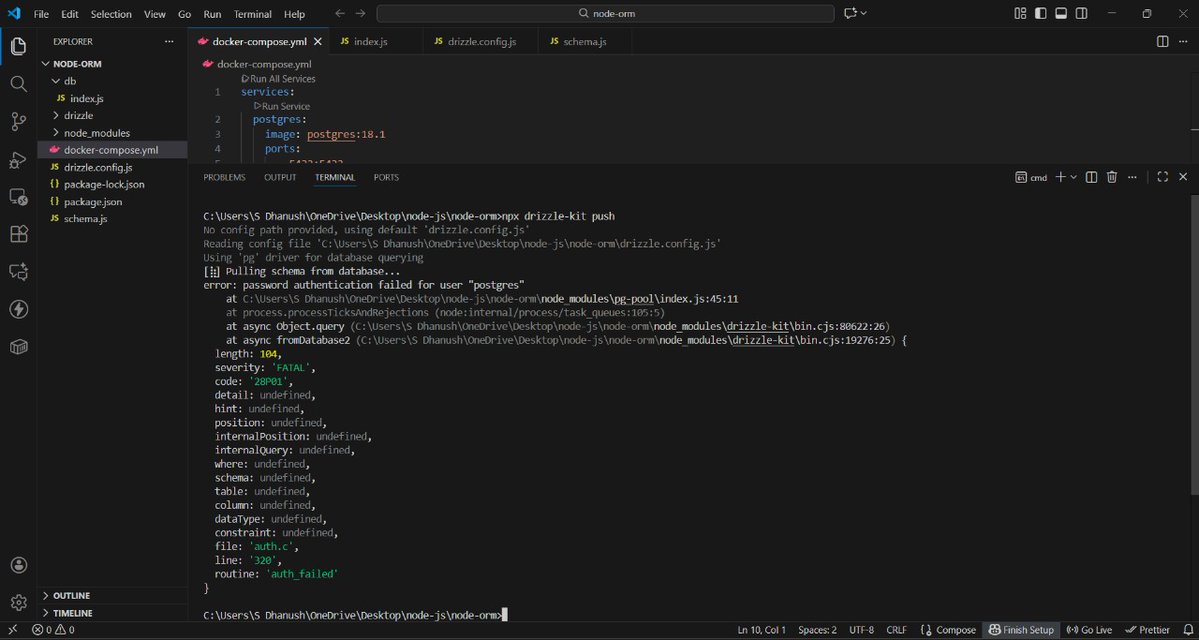
Task: Kill the terminal with trash icon
Action: (x=1112, y=177)
